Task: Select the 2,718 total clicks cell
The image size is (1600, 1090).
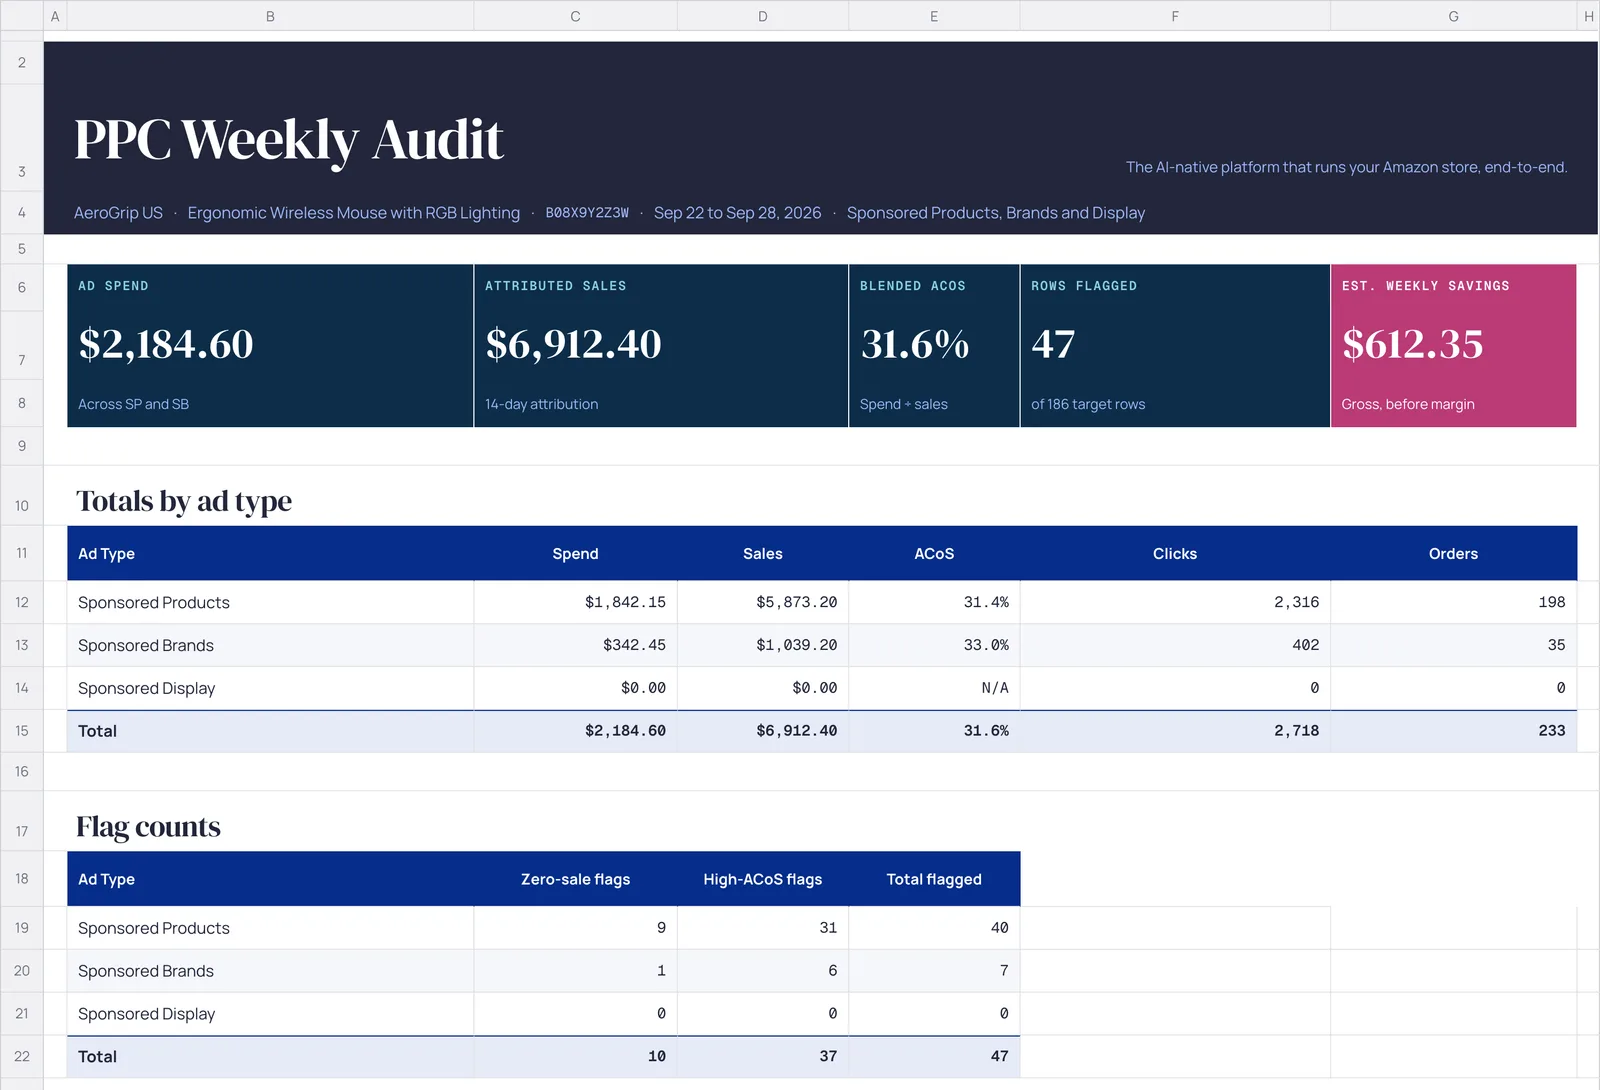Action: (1175, 731)
